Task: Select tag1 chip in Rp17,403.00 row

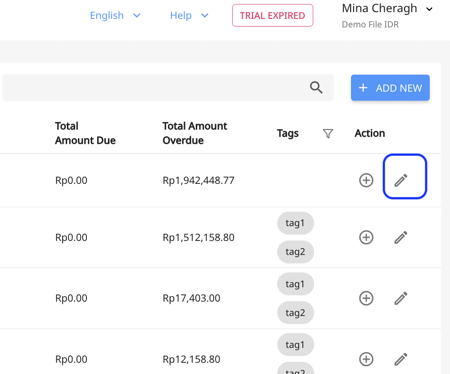Action: tap(295, 284)
